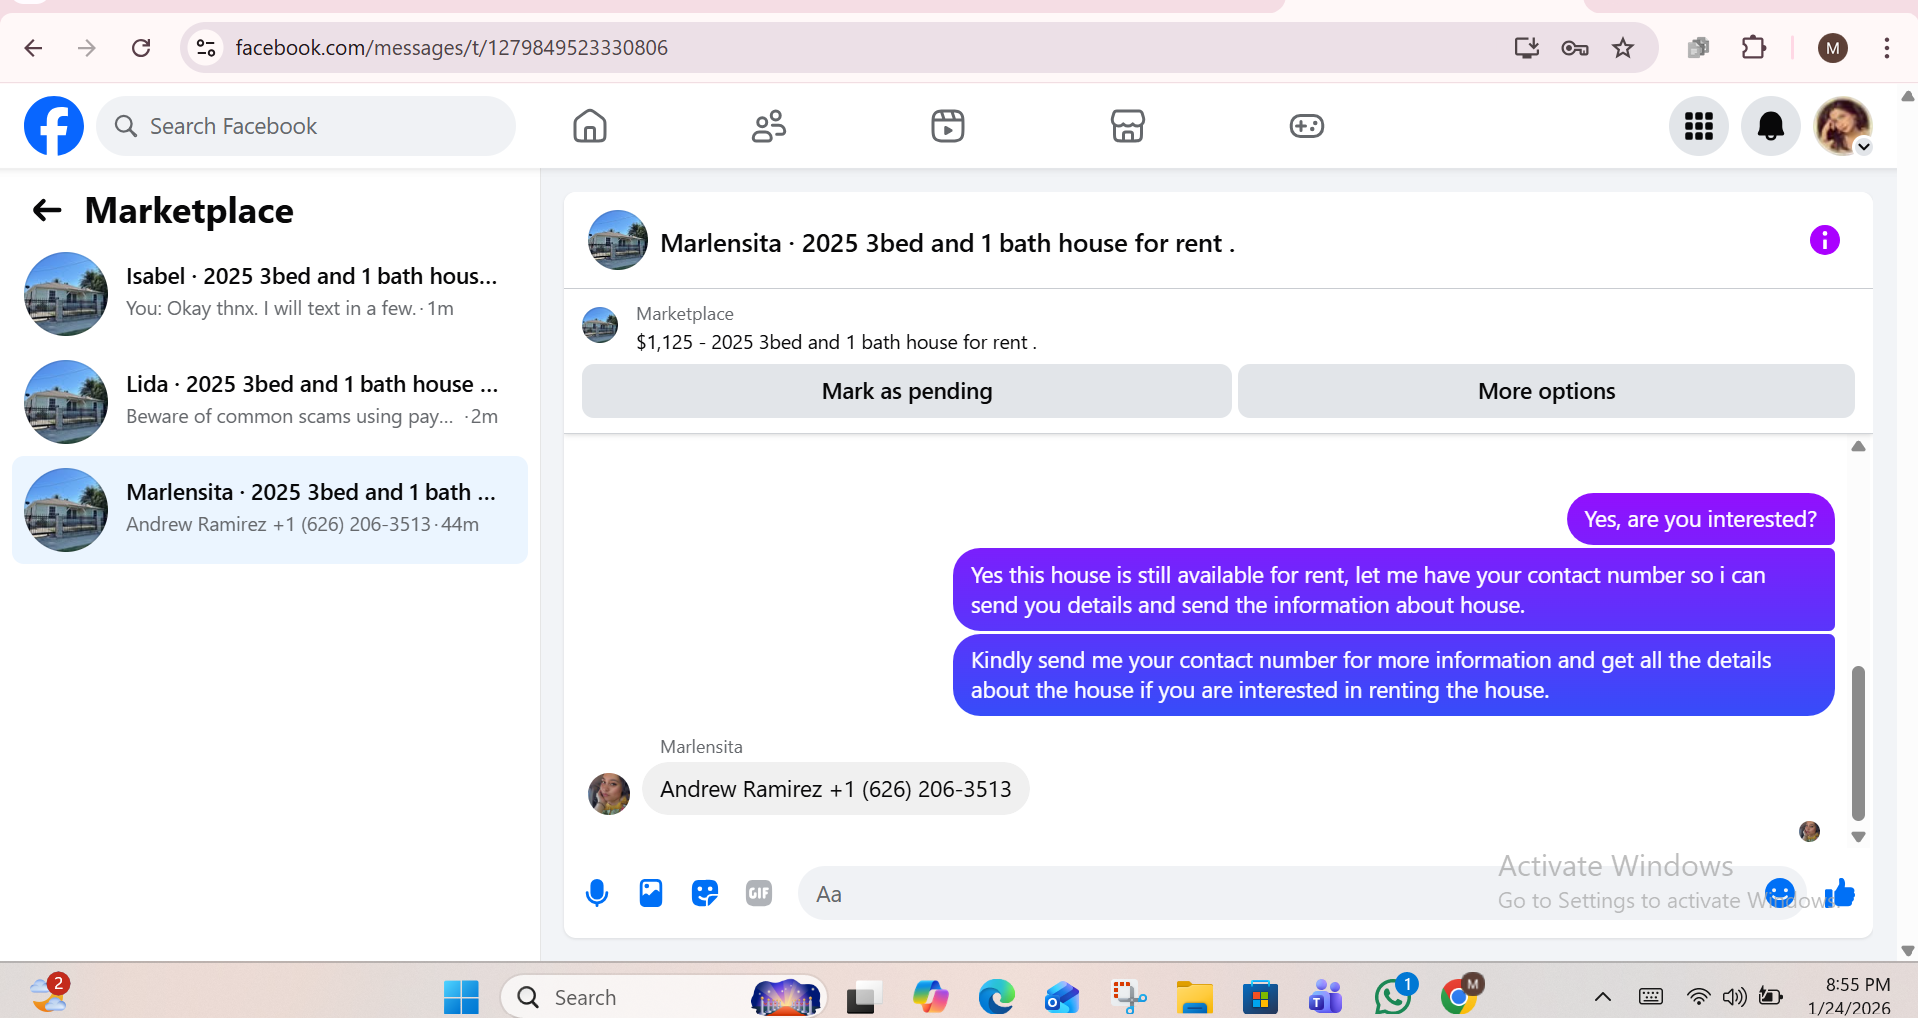Click the browser address bar URL
Image resolution: width=1918 pixels, height=1018 pixels.
tap(451, 48)
